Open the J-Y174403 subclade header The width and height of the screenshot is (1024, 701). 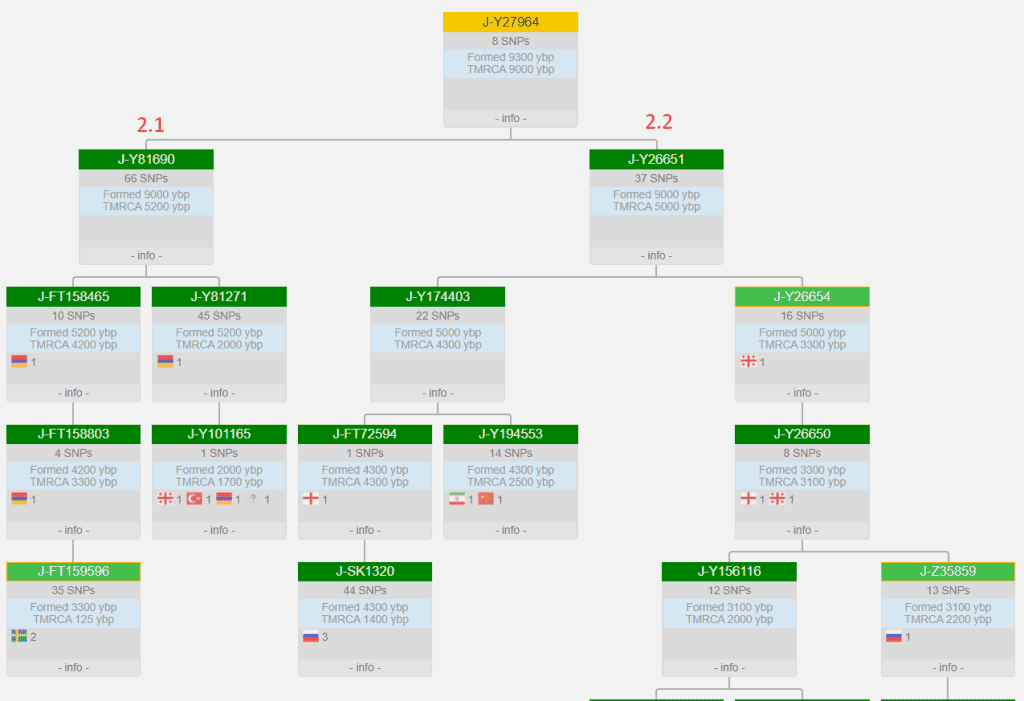click(437, 296)
